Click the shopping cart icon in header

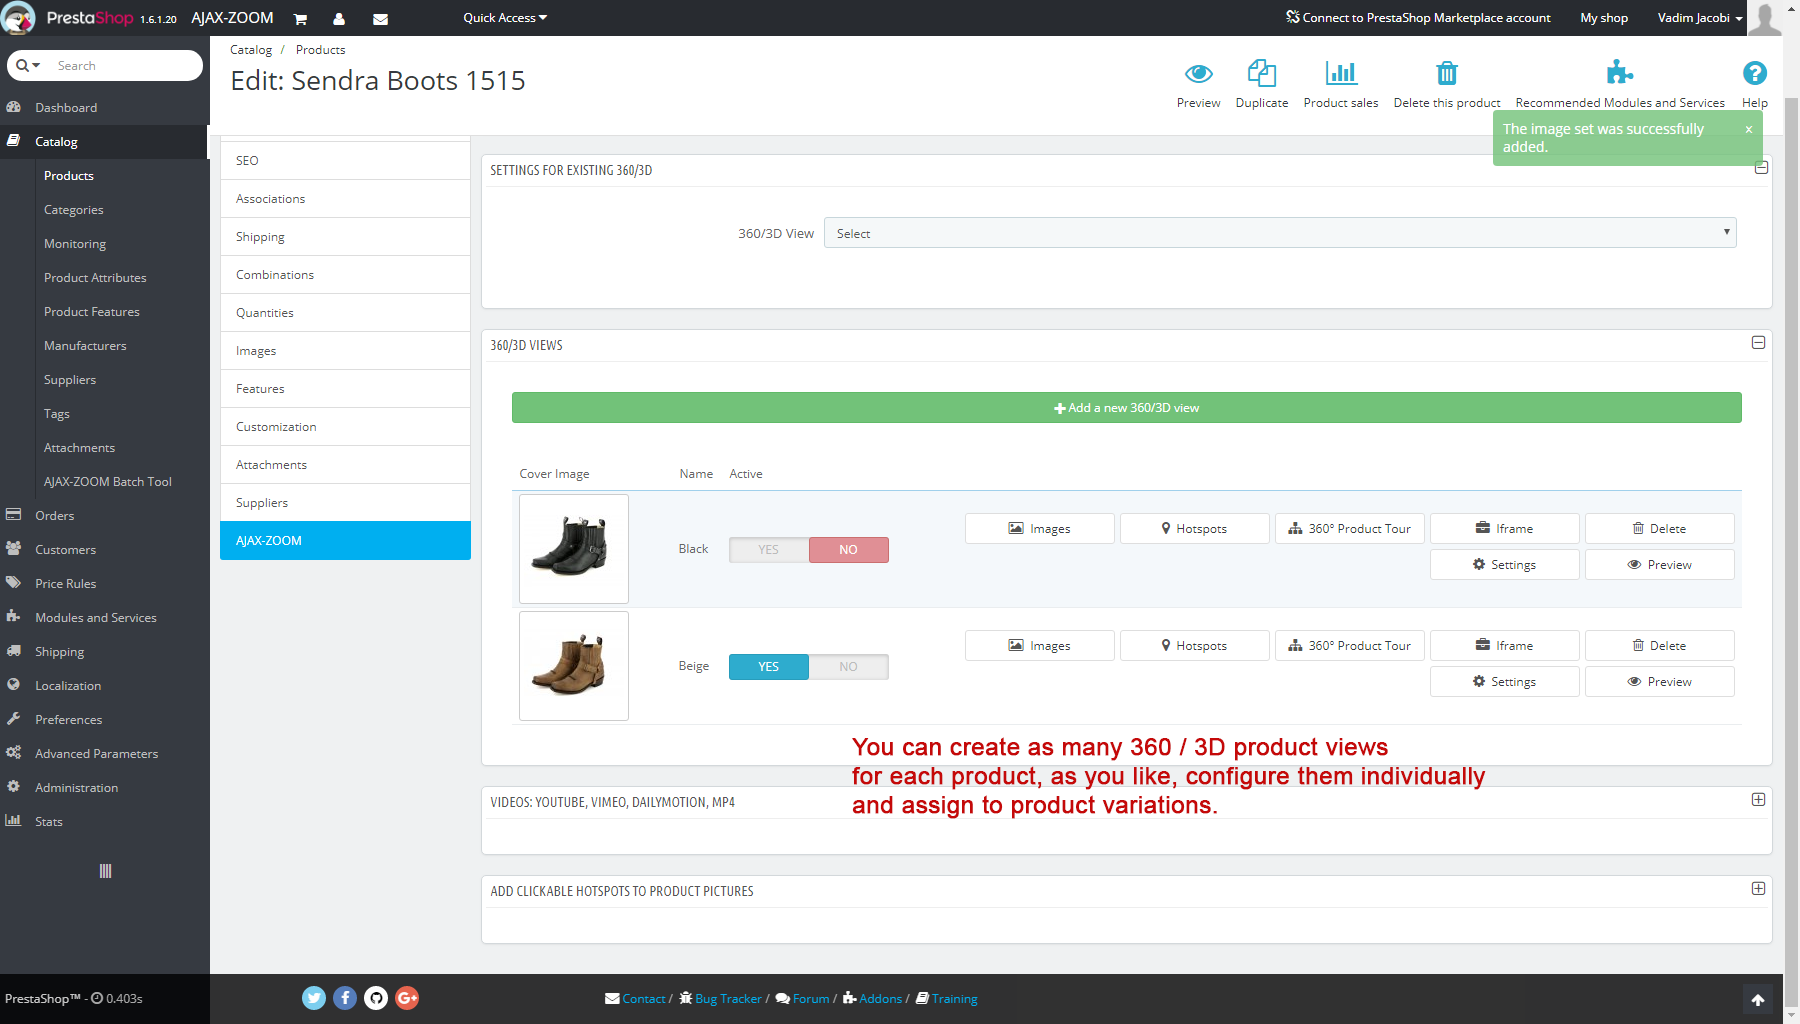(x=300, y=19)
